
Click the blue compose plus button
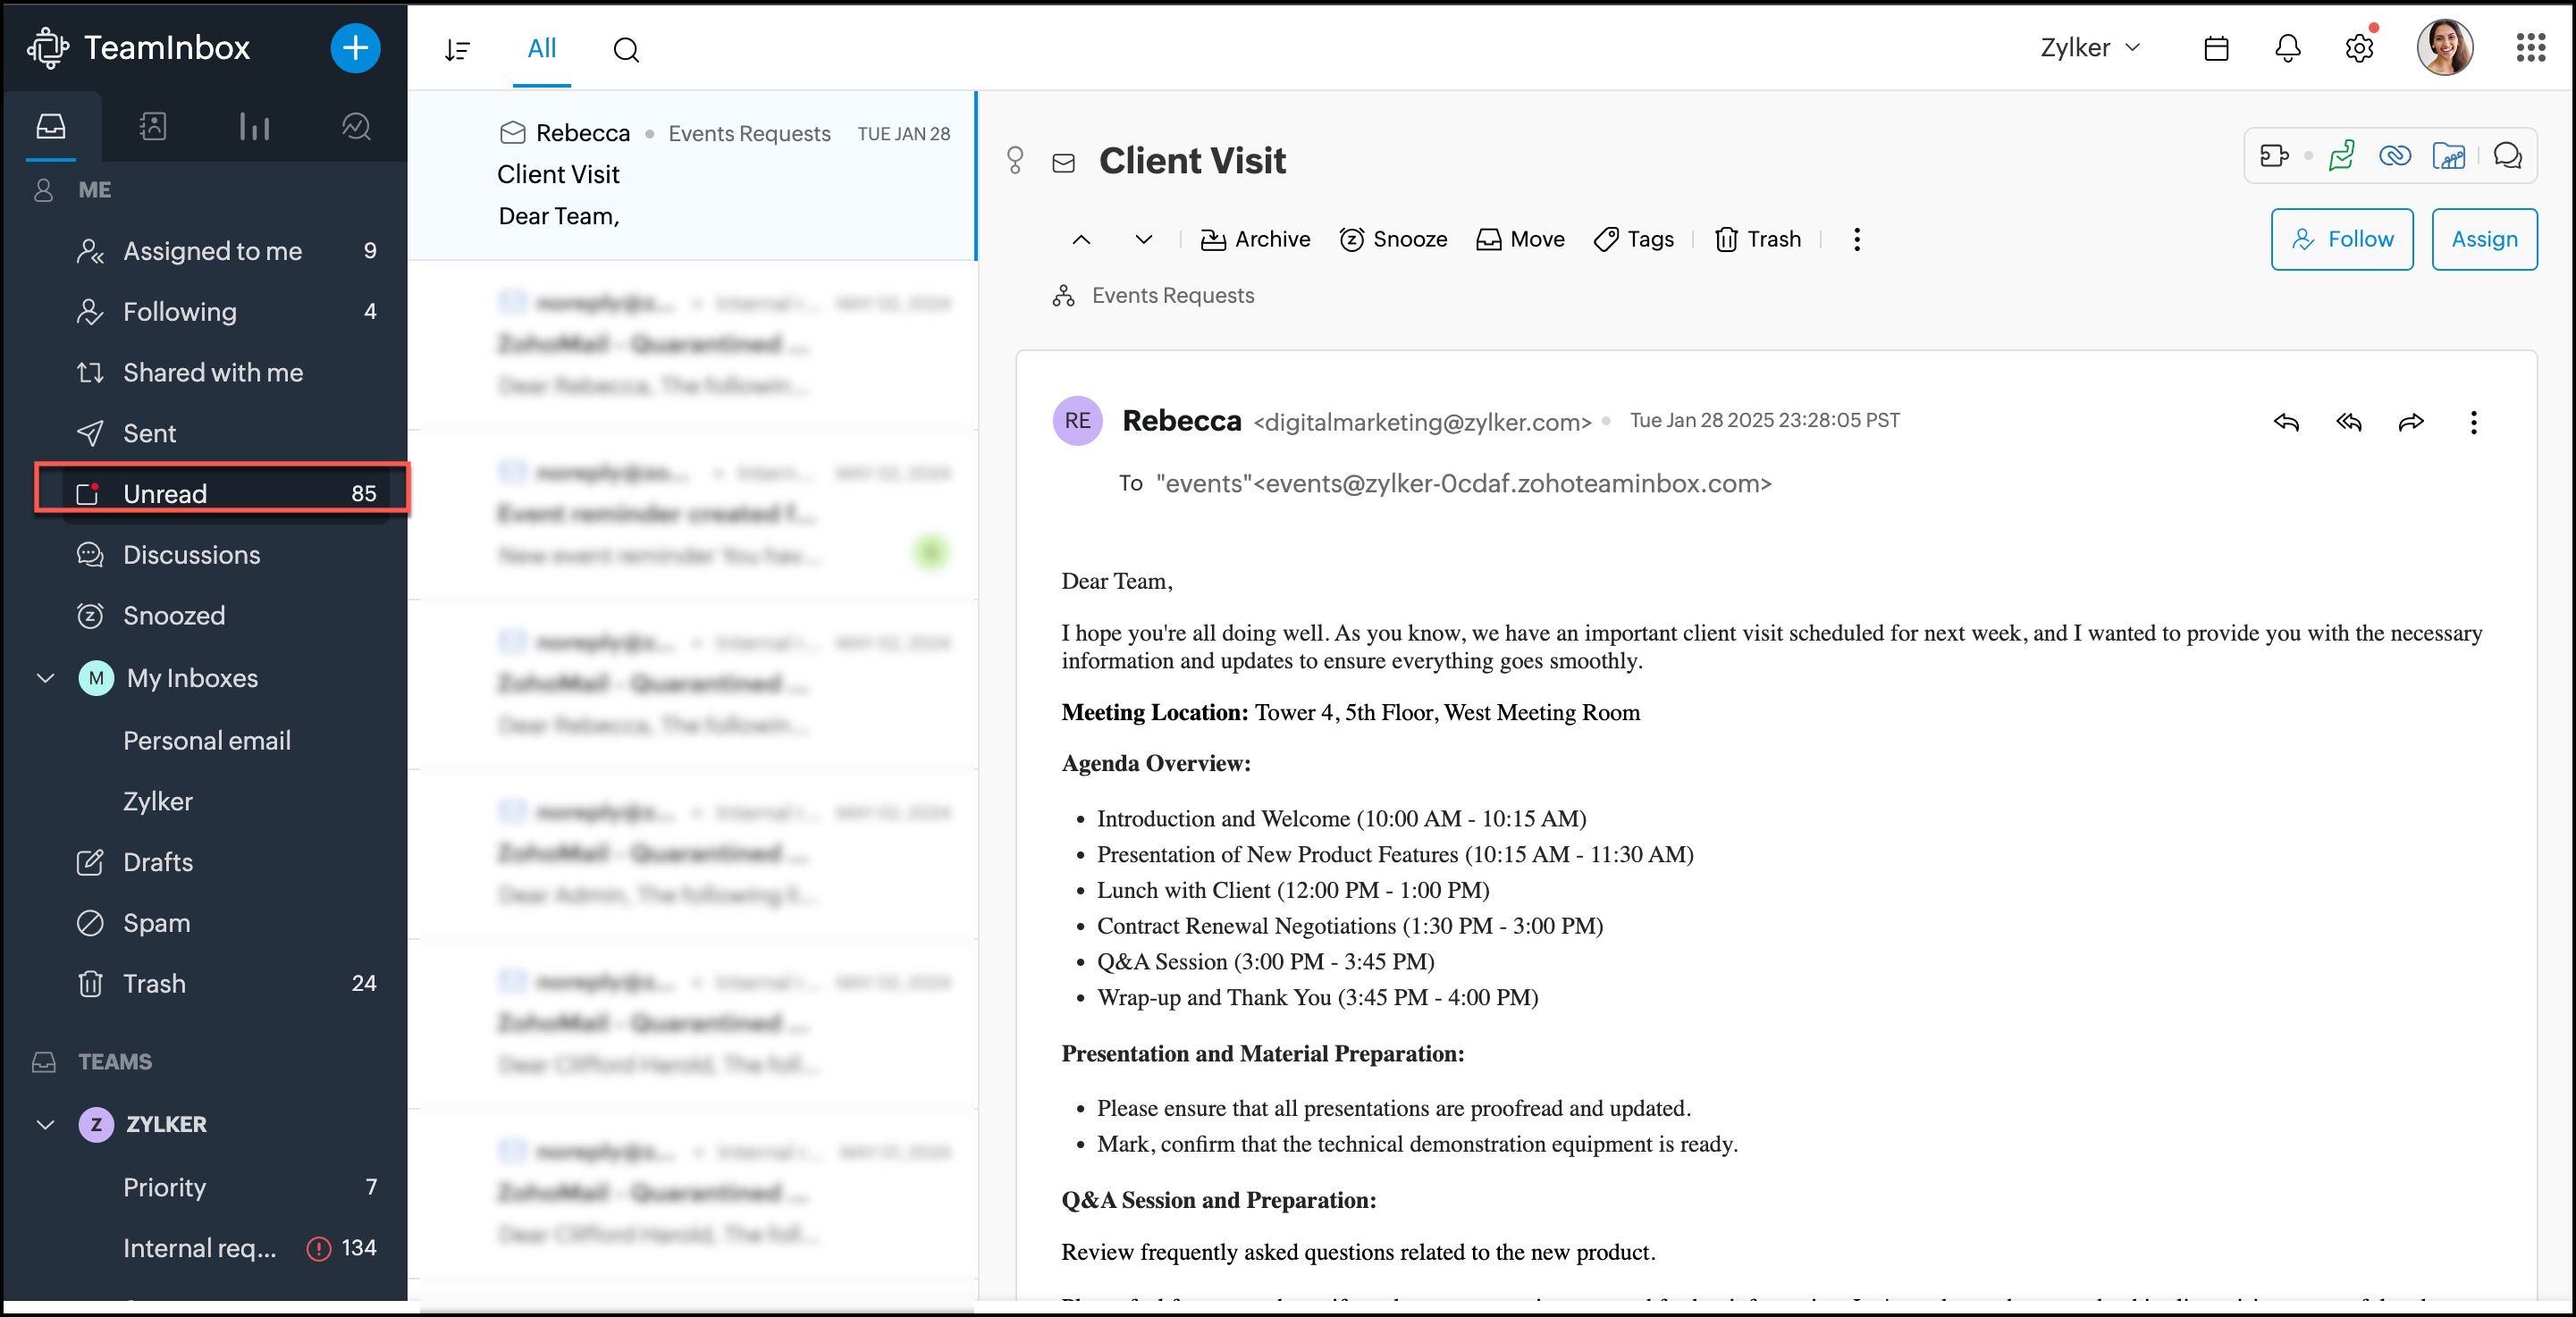coord(355,48)
